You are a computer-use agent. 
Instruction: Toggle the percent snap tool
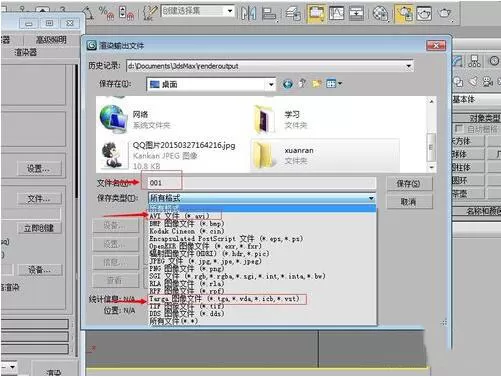[106, 13]
